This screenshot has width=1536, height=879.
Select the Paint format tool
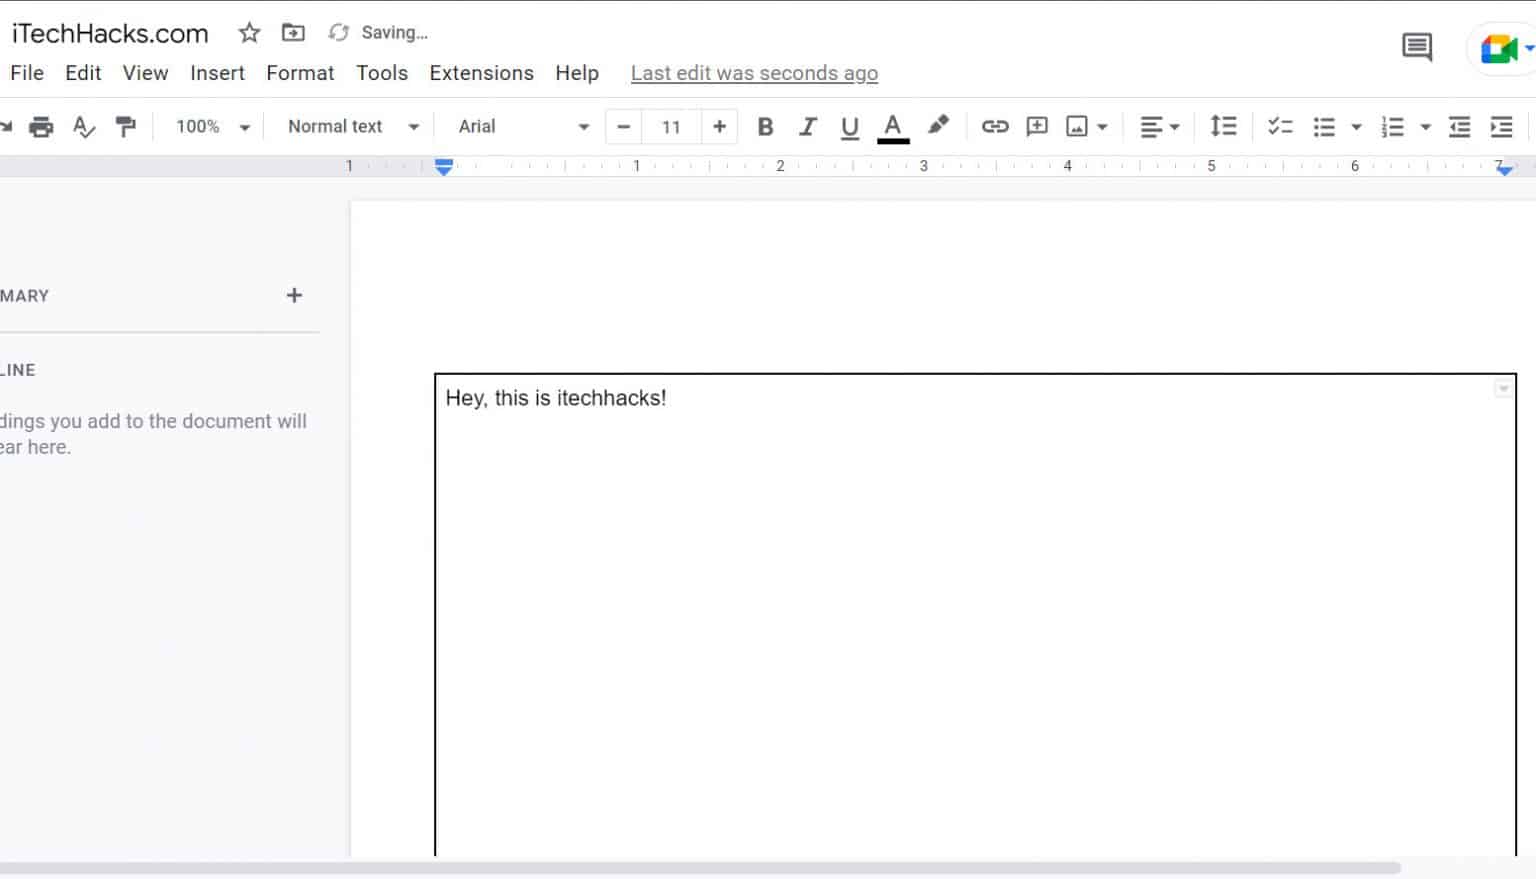(127, 126)
